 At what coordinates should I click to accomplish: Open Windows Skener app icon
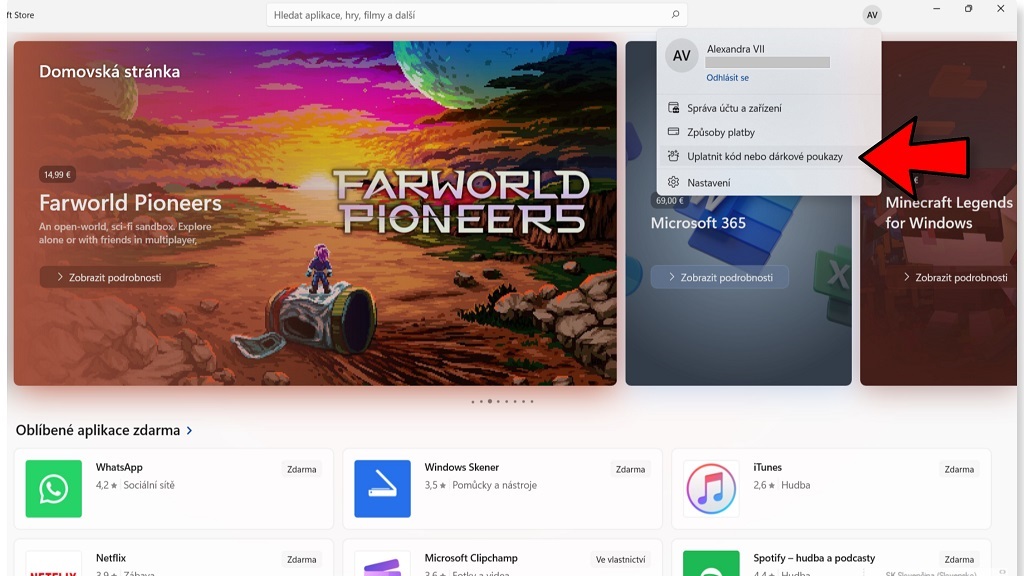coord(382,488)
